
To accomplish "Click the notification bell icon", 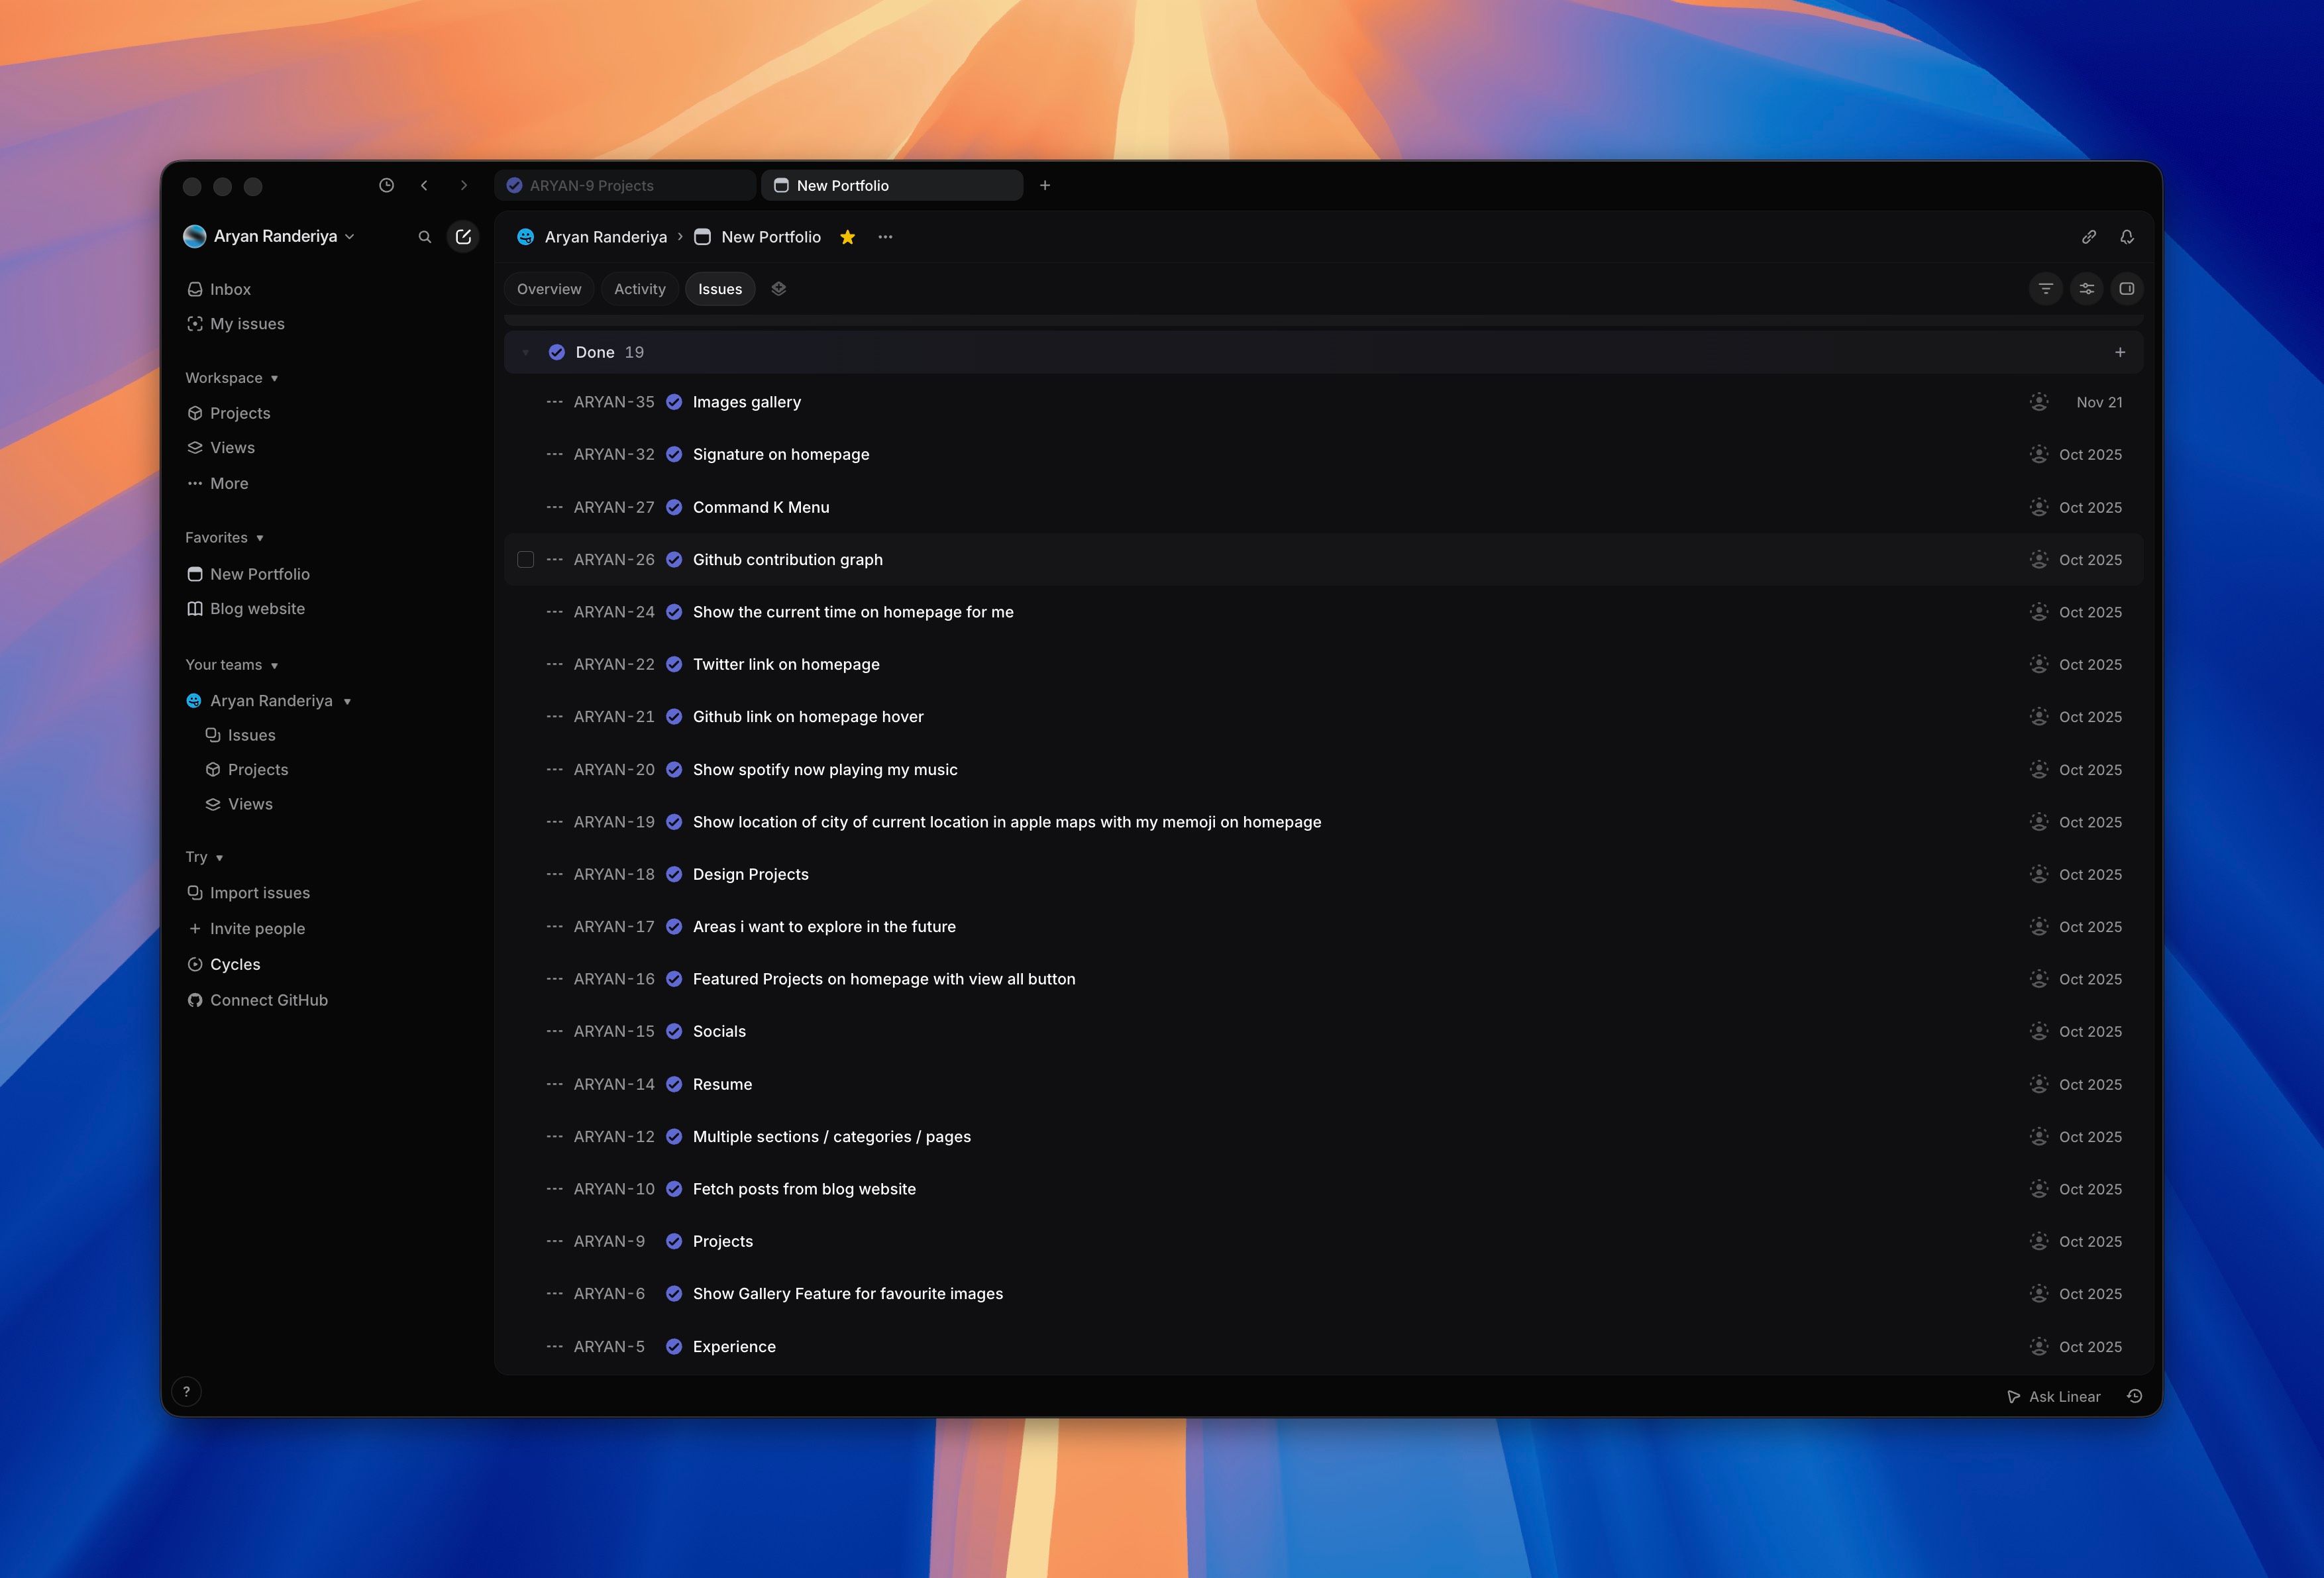I will [2127, 237].
